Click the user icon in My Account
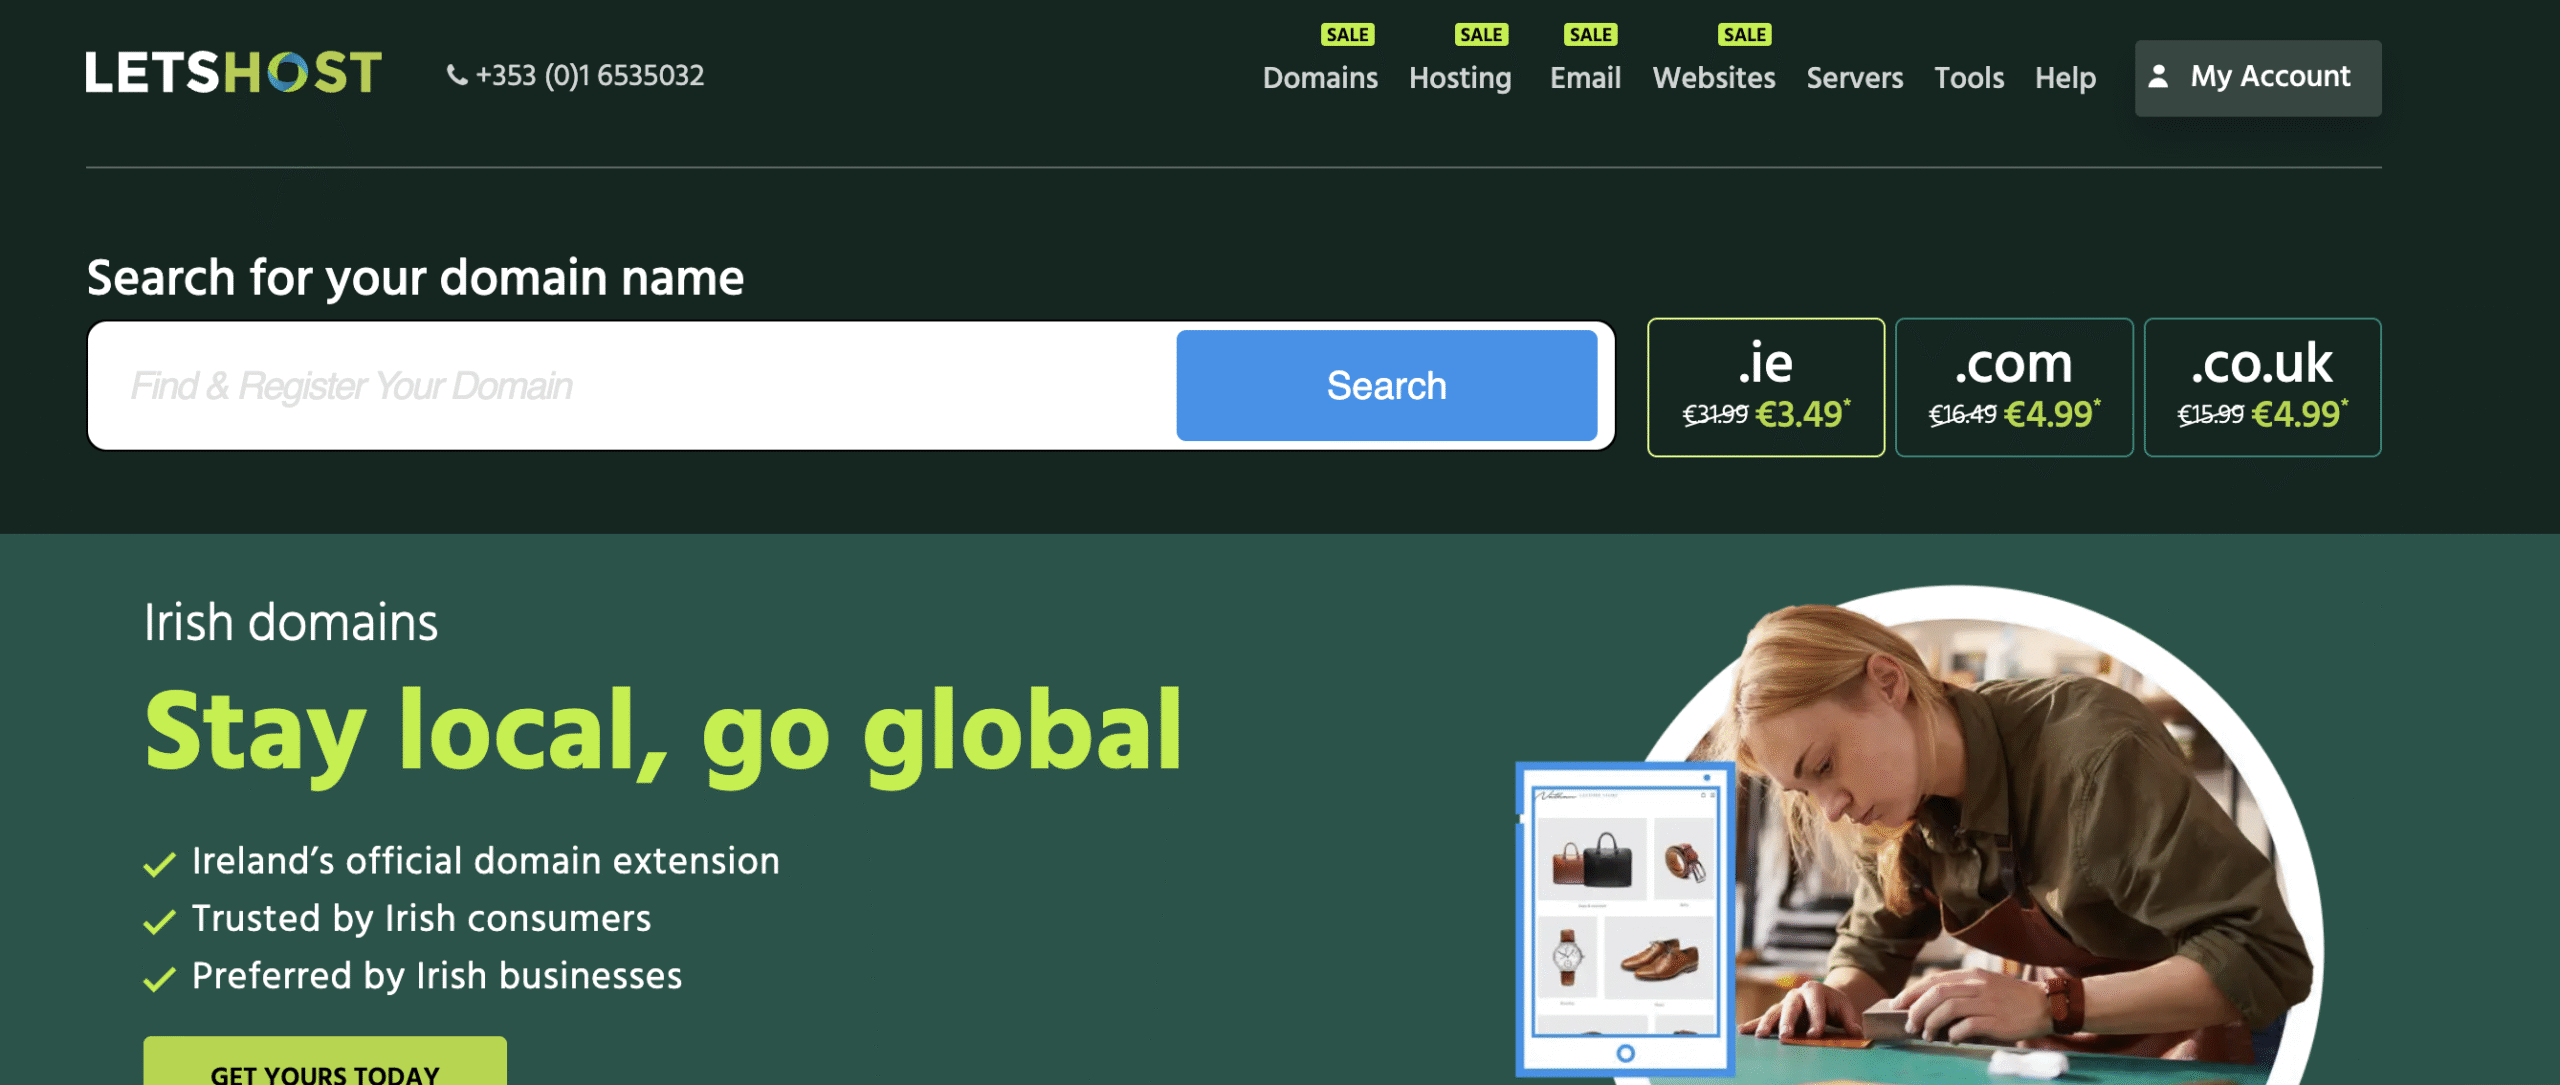This screenshot has height=1085, width=2560. coord(2158,77)
